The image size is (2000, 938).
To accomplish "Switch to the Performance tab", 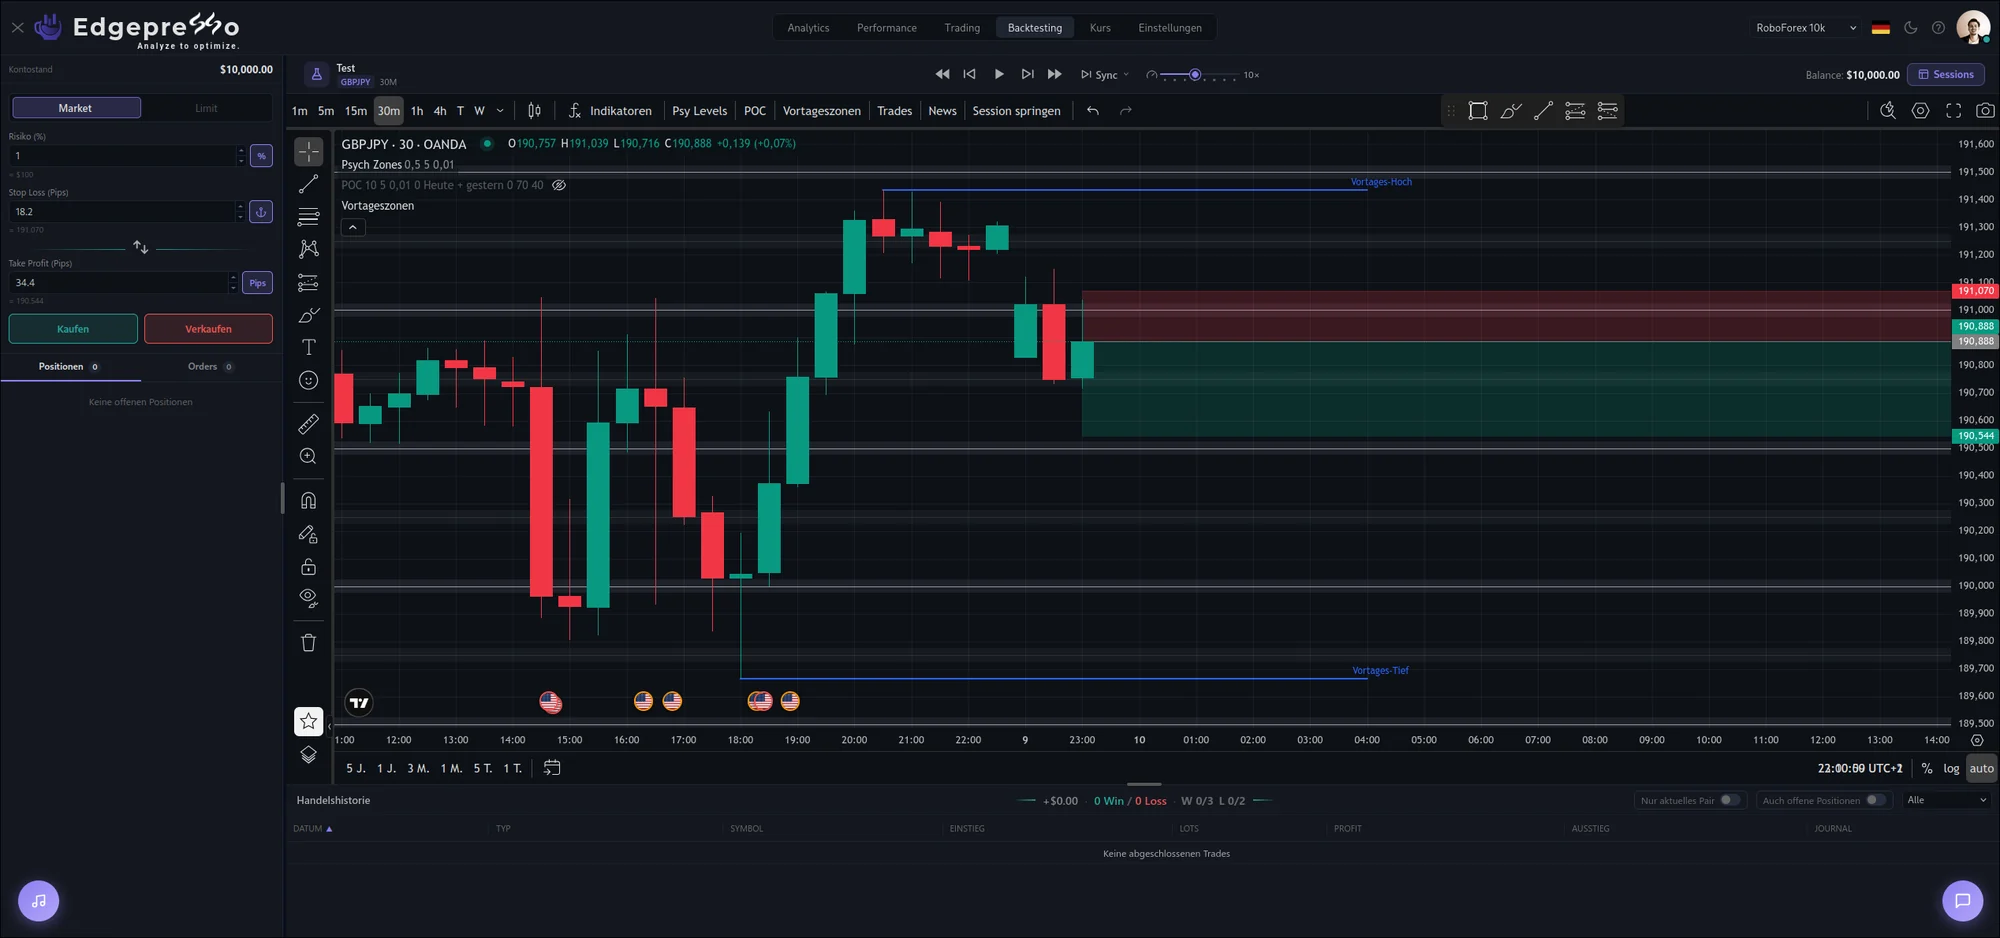I will tap(886, 28).
